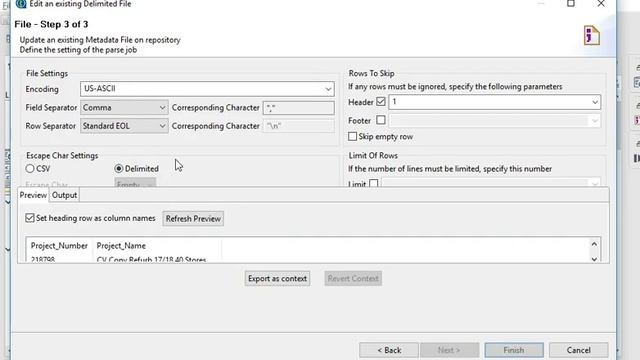Select the Delimited radio button

118,169
